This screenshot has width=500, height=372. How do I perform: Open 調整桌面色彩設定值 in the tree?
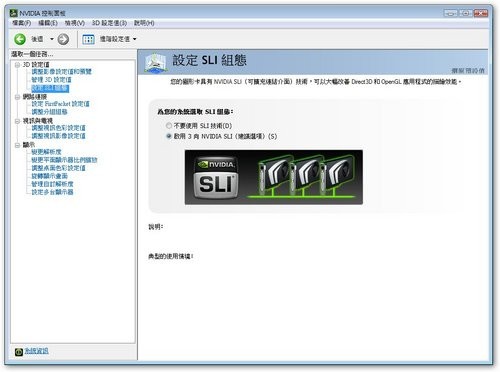(x=58, y=168)
